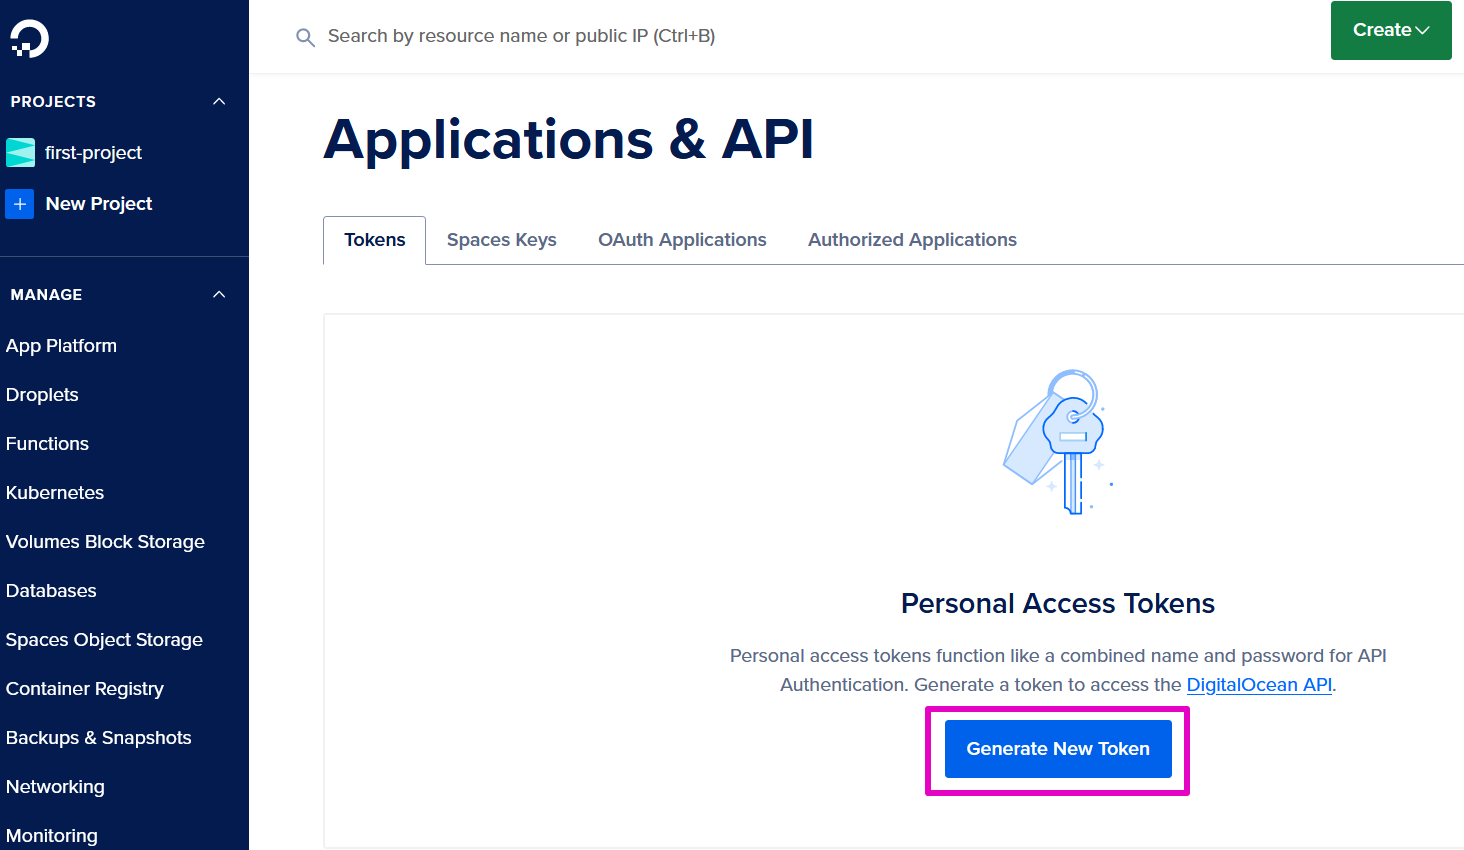Go to Networking
Screen dimensions: 1464x850
tap(55, 787)
